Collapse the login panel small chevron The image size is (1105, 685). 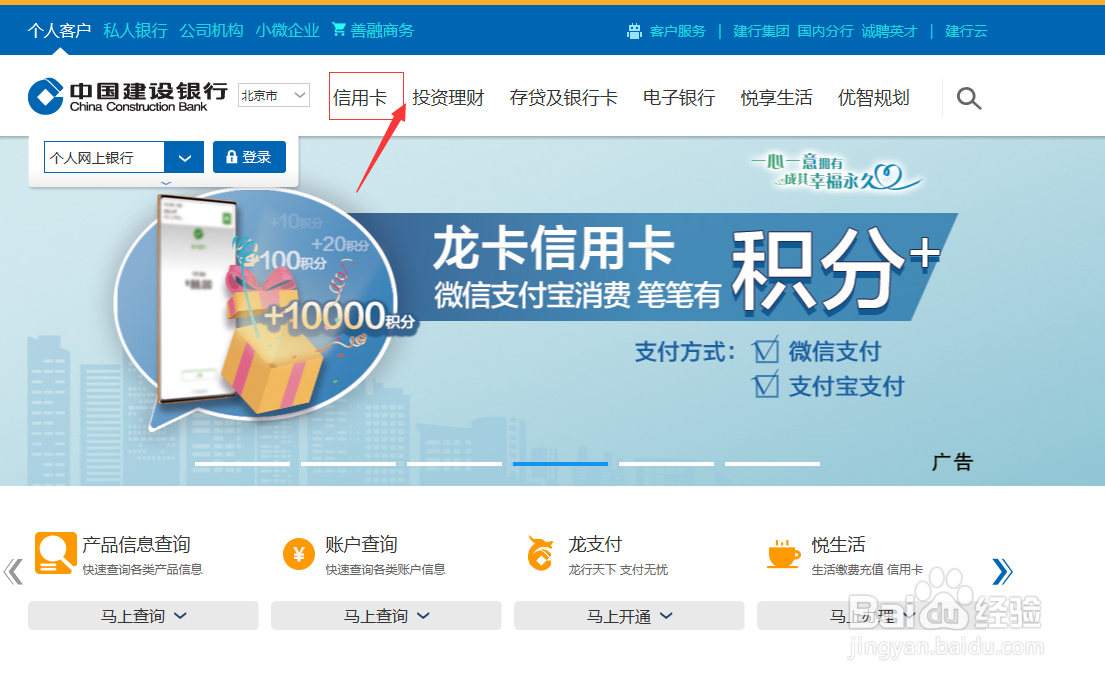pos(166,183)
